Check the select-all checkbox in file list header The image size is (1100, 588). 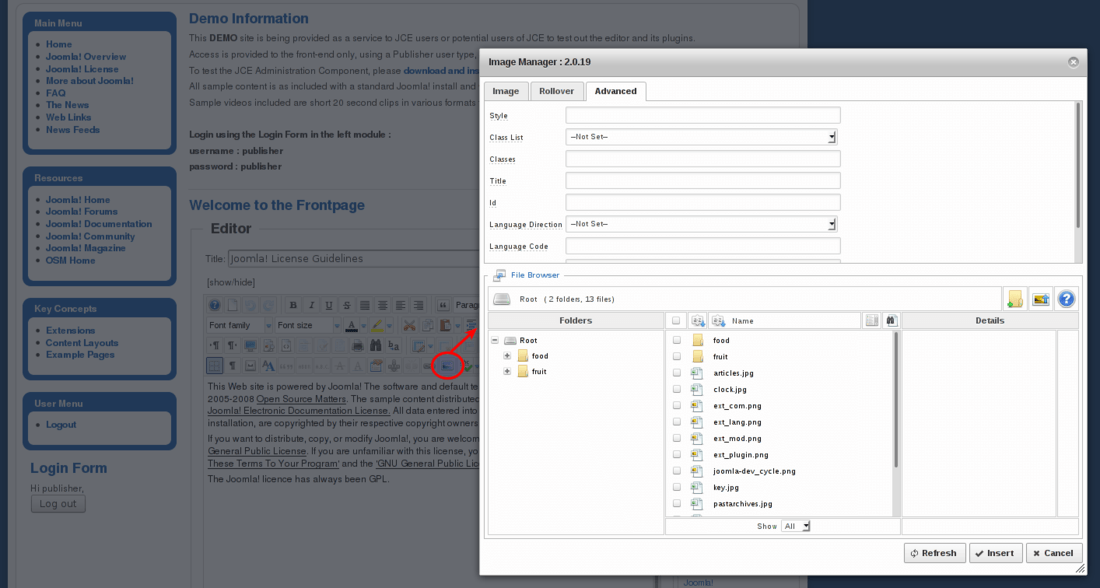click(x=676, y=321)
